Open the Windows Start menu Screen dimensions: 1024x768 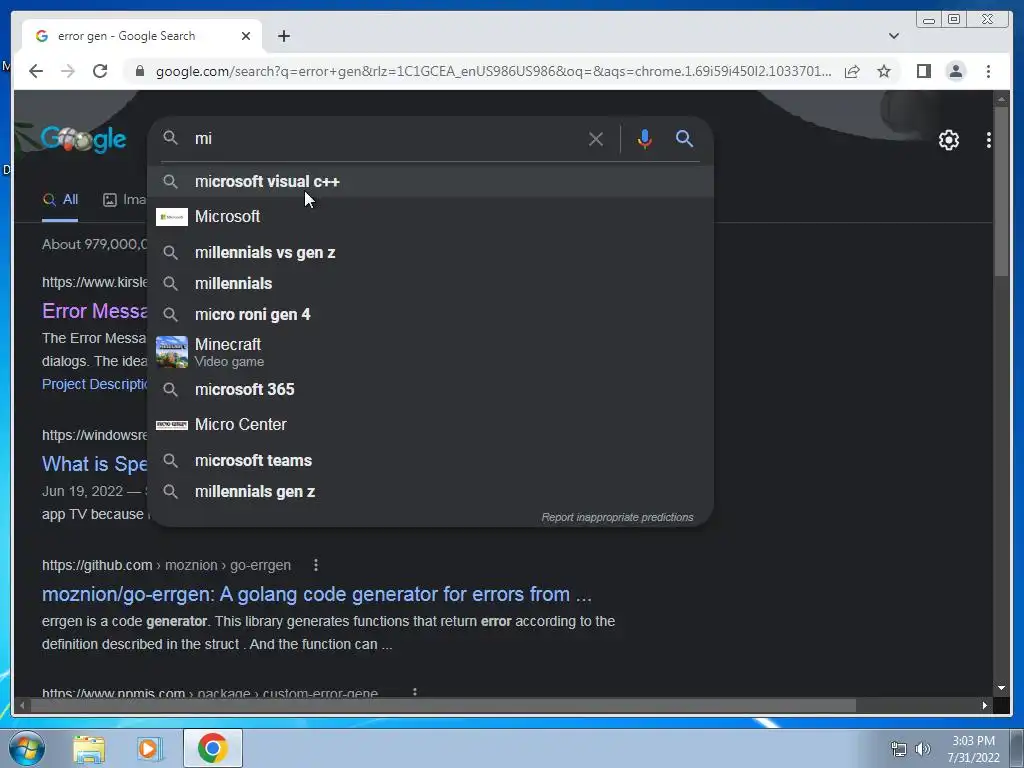(27, 748)
